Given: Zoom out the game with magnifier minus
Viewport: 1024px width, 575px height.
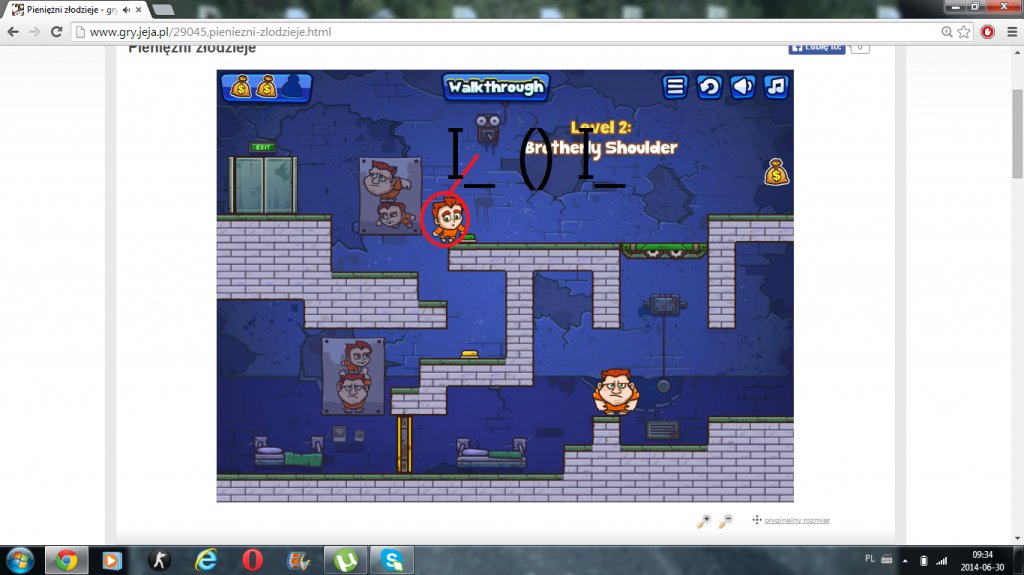Looking at the screenshot, I should point(726,521).
